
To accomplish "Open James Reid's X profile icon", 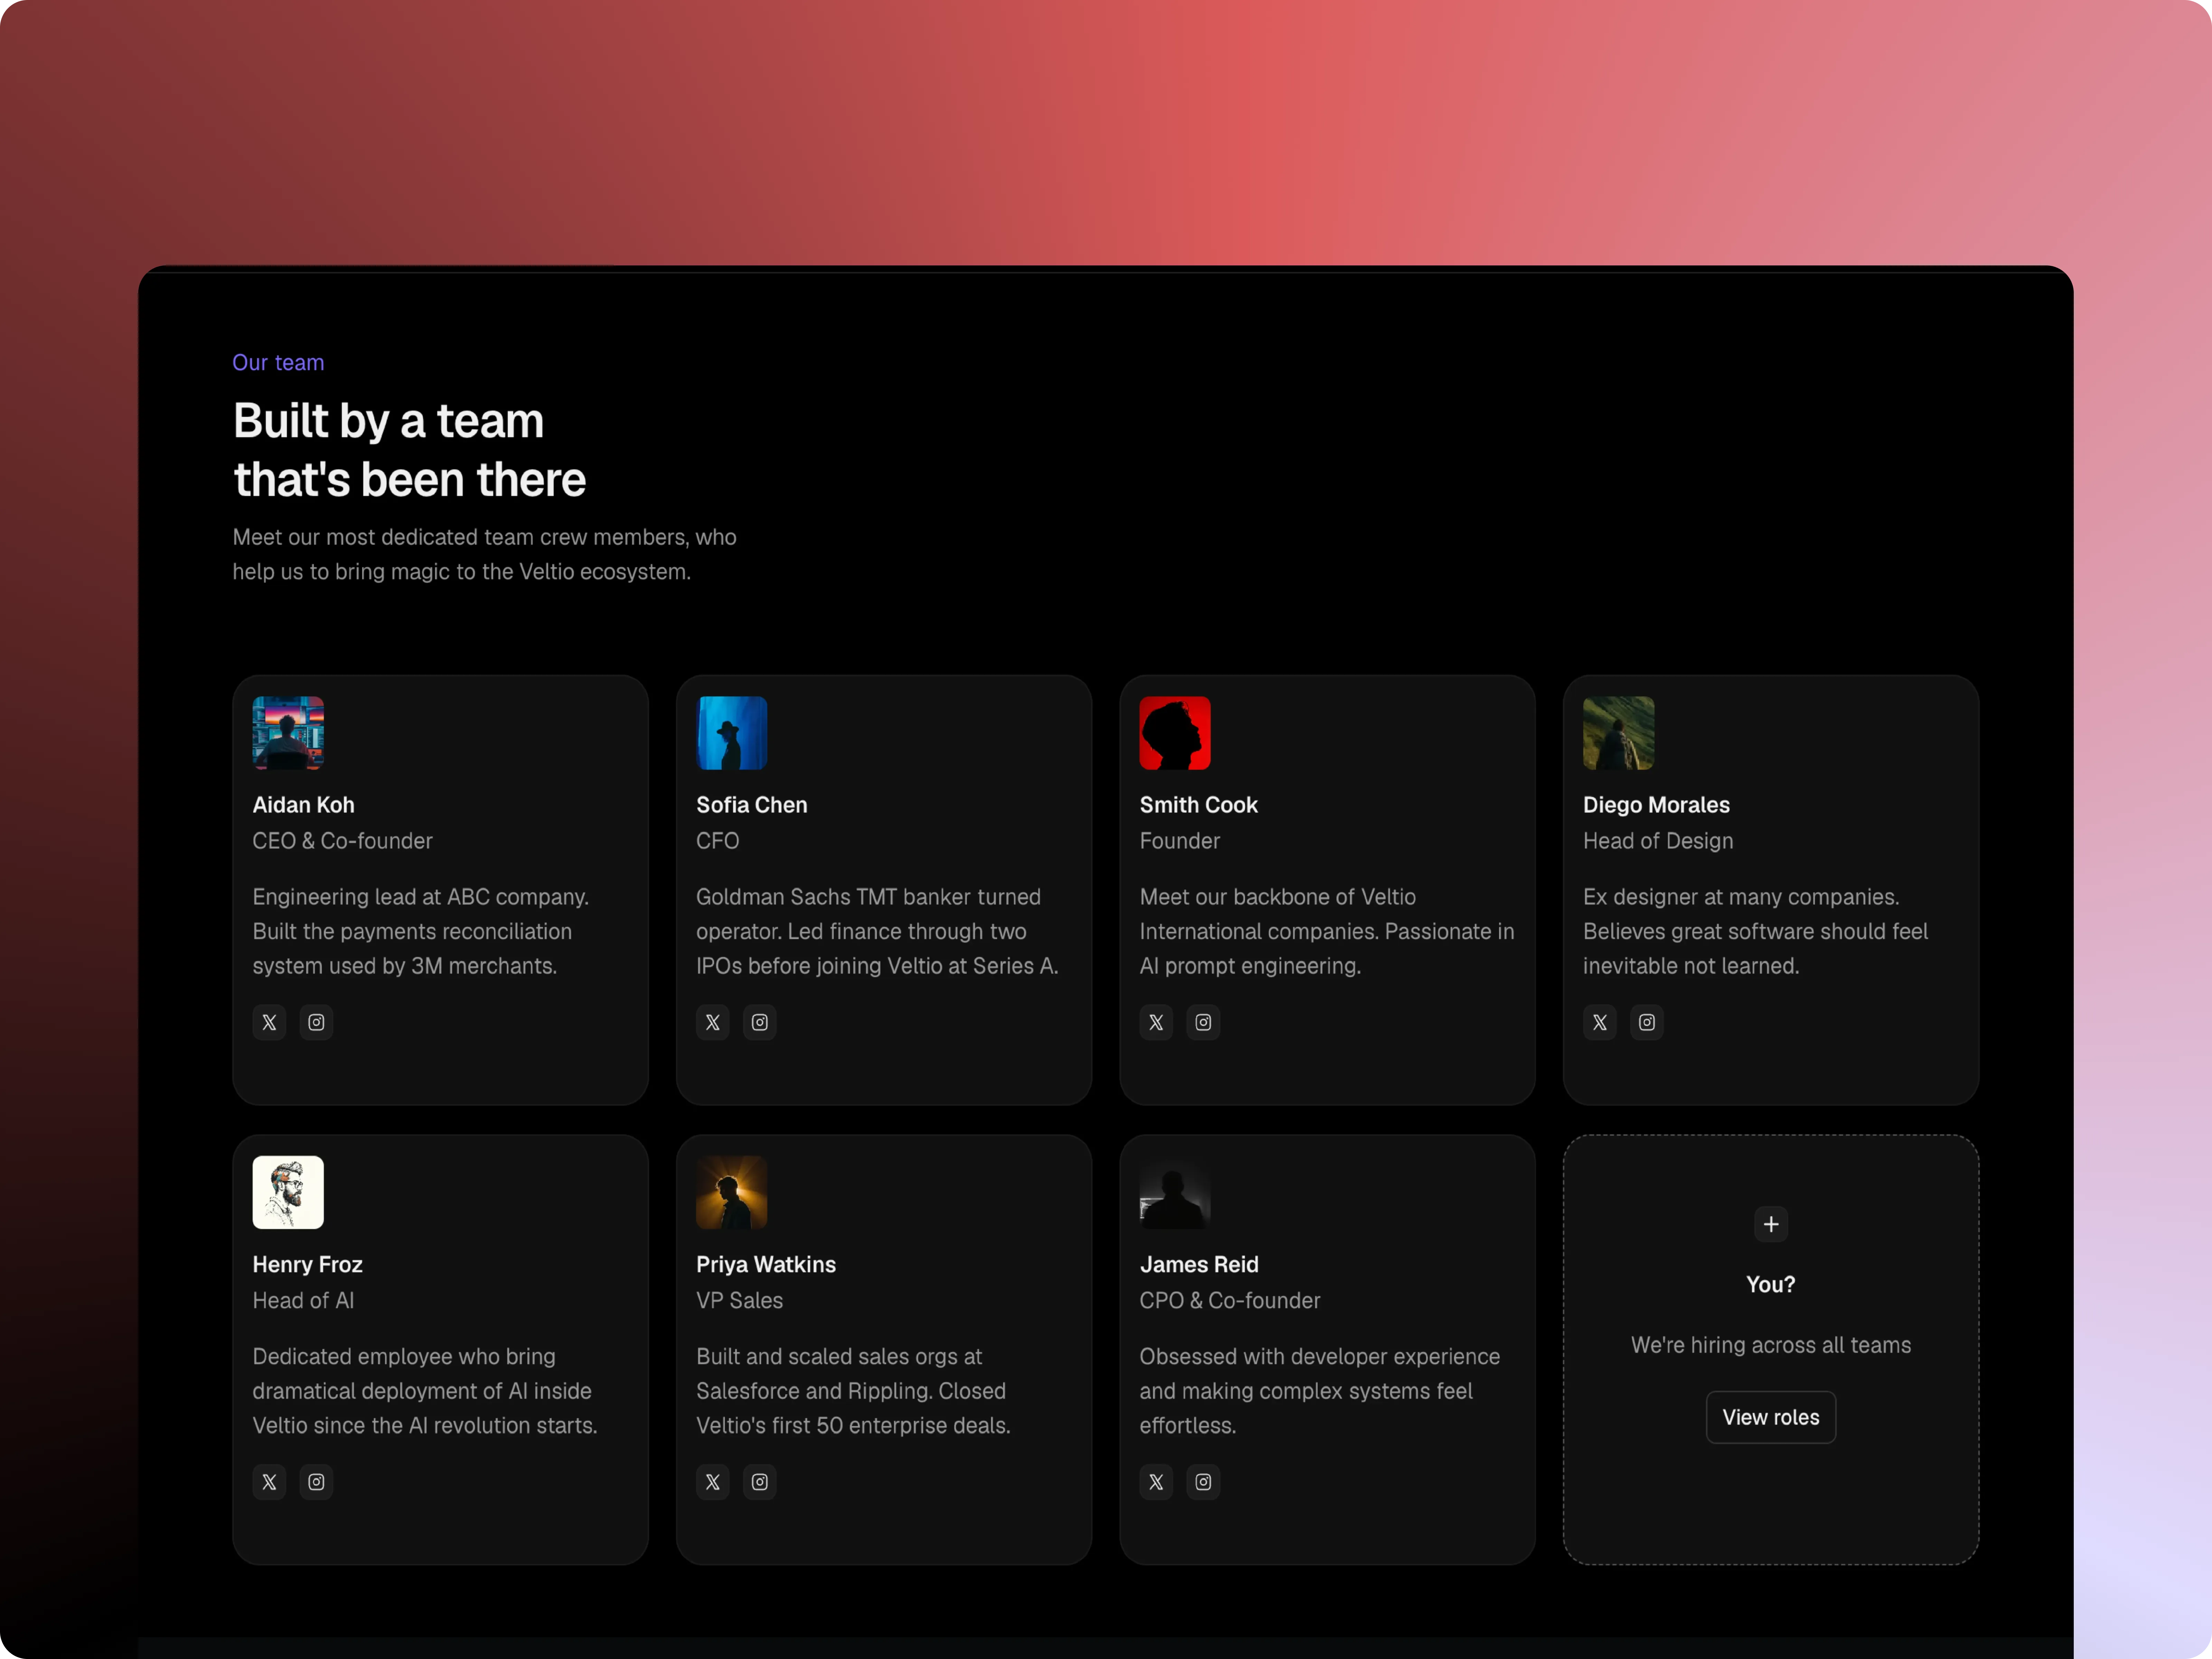I will click(1156, 1482).
